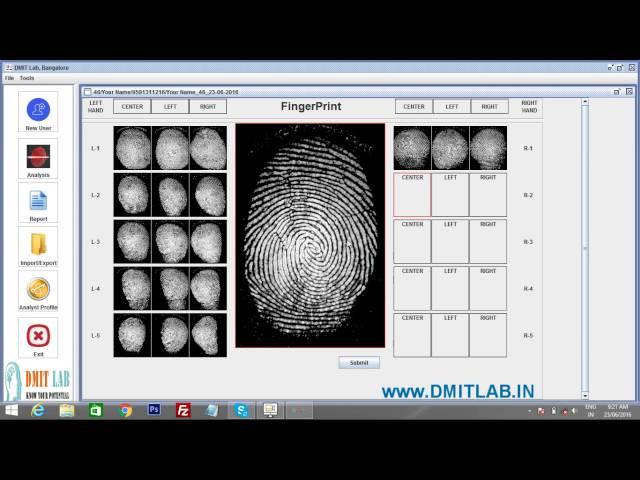Viewport: 640px width, 480px height.
Task: Maximize the inner fingerprint document window
Action: (617, 92)
